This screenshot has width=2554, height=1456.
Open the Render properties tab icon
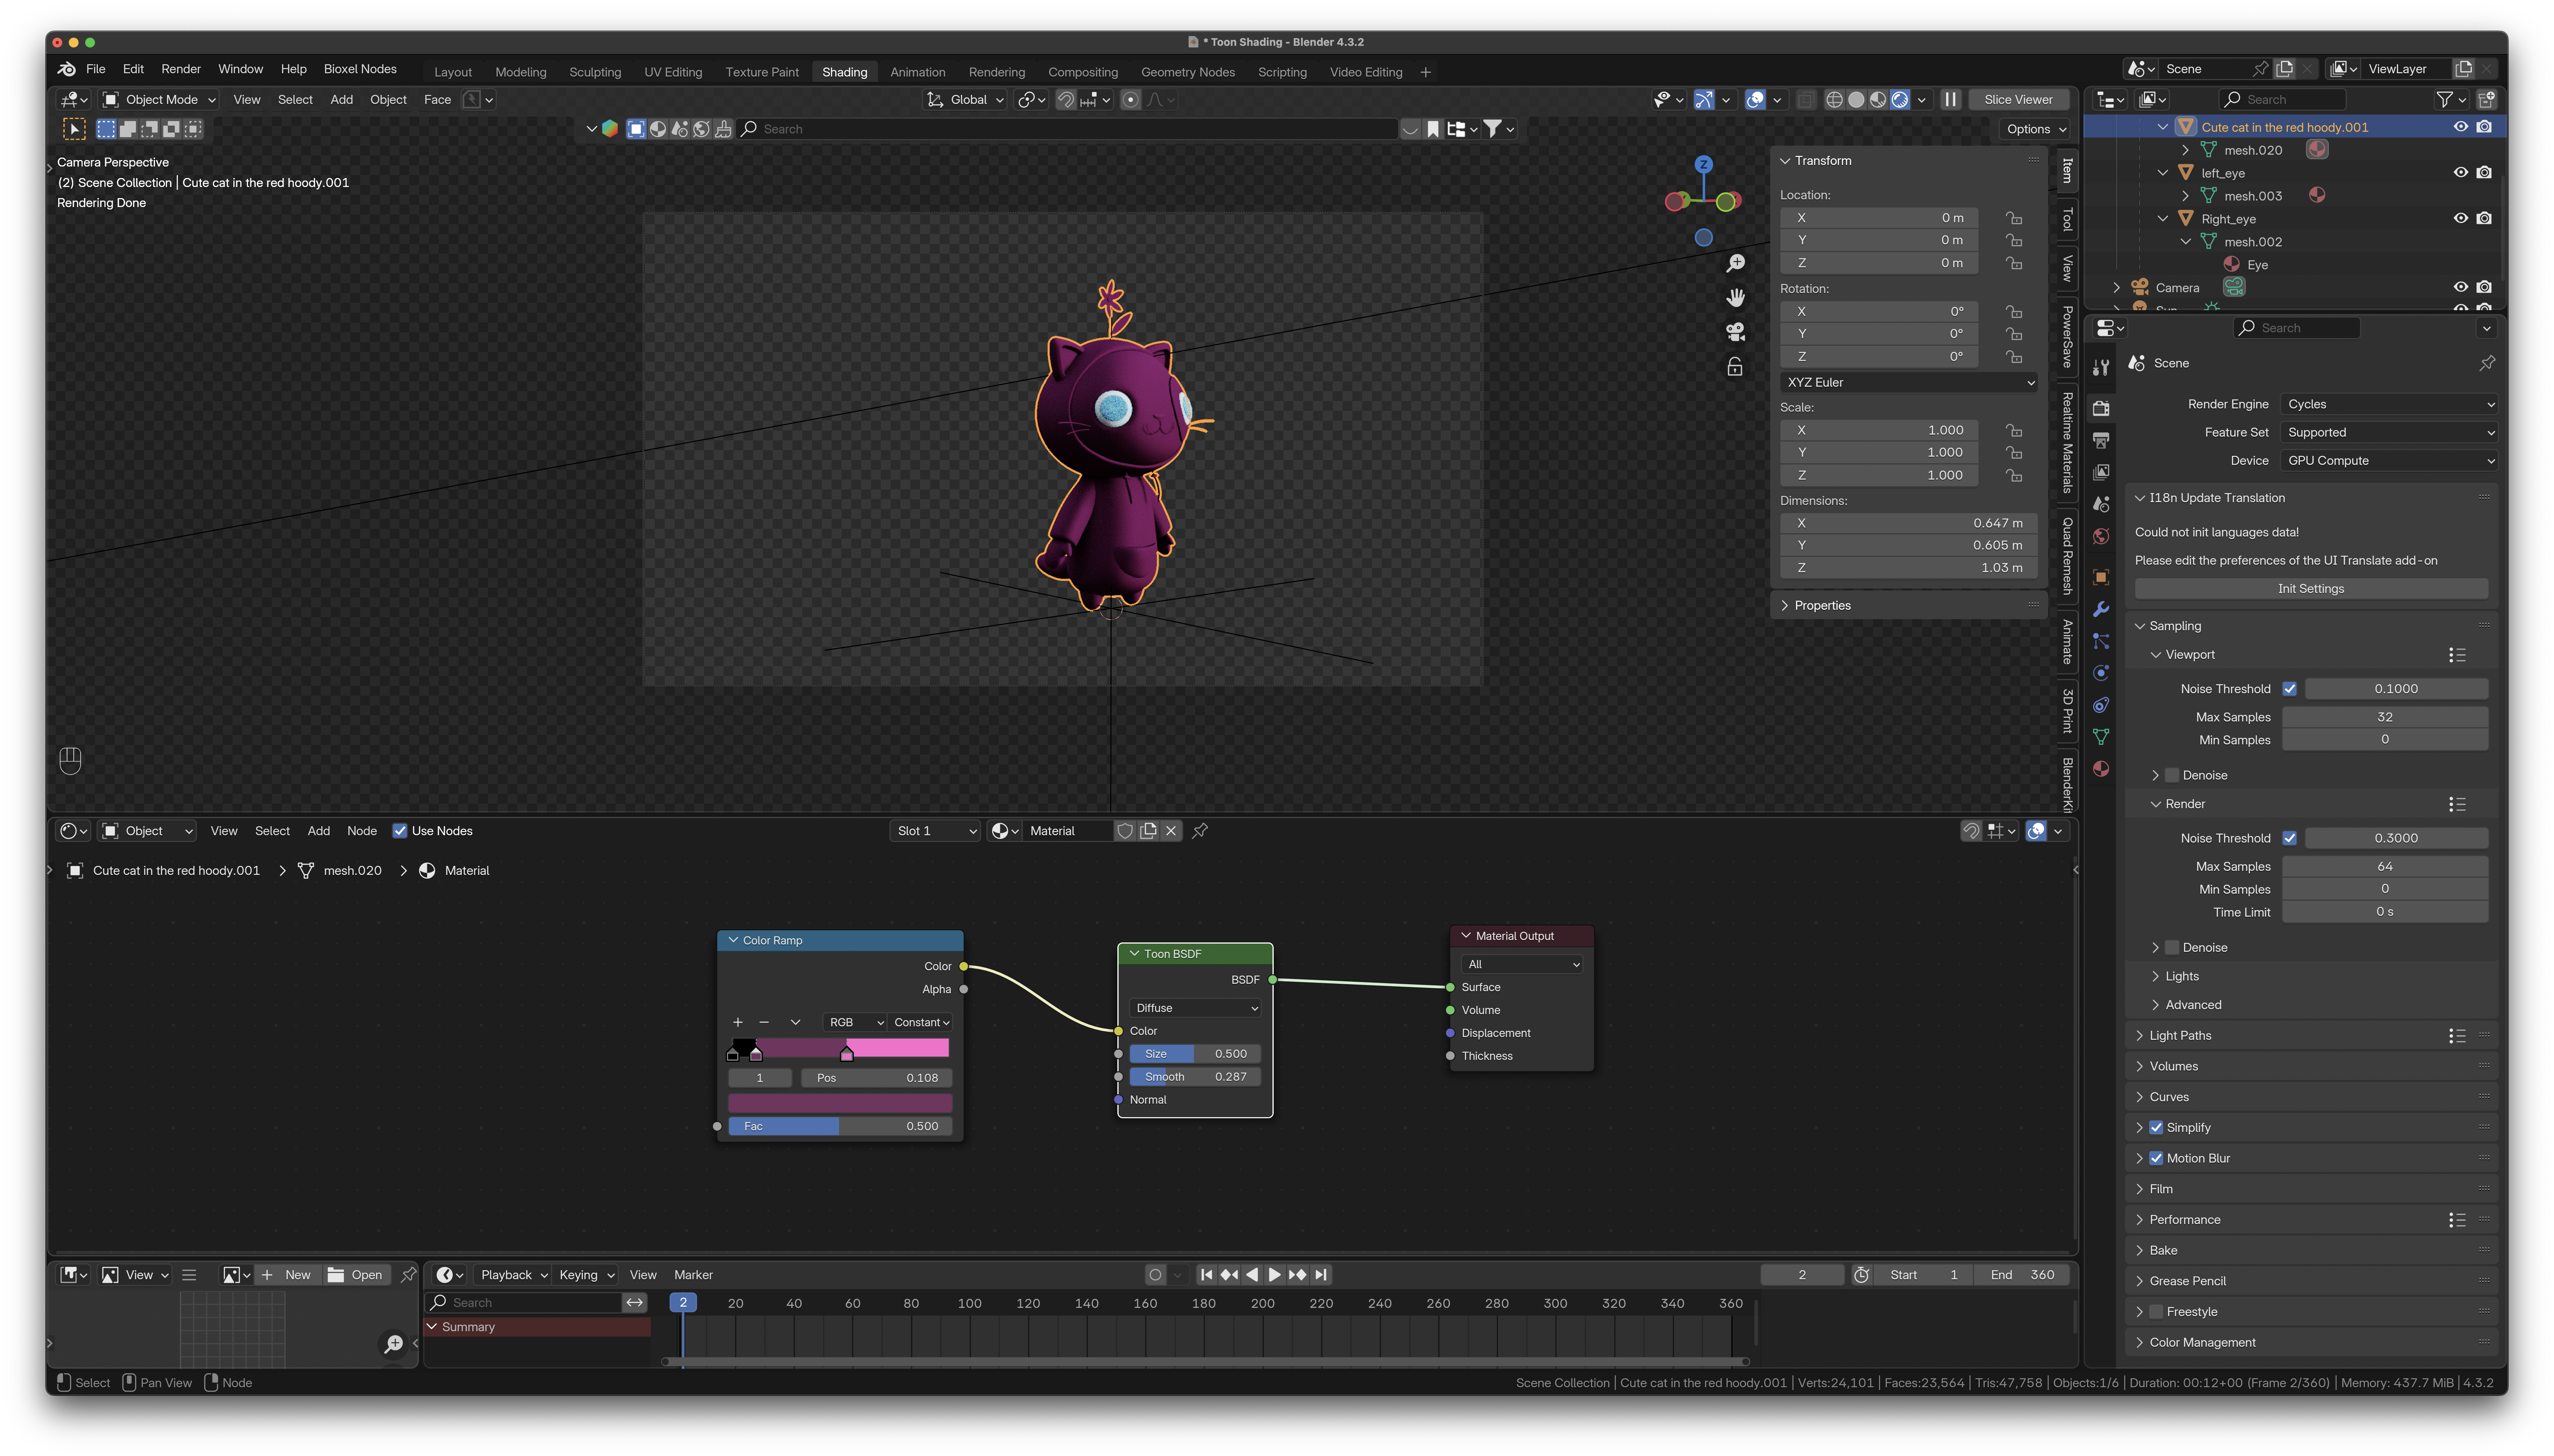tap(2101, 408)
